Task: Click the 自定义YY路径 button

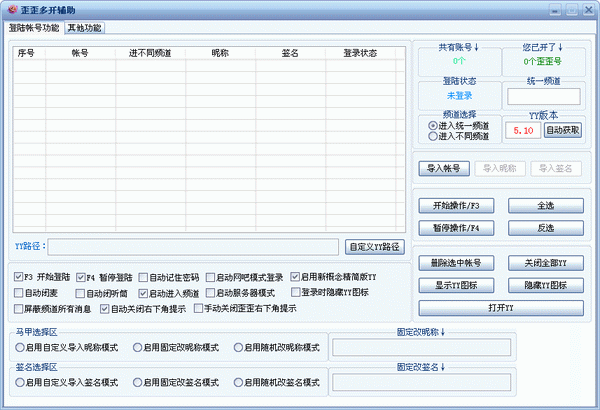Action: (375, 247)
